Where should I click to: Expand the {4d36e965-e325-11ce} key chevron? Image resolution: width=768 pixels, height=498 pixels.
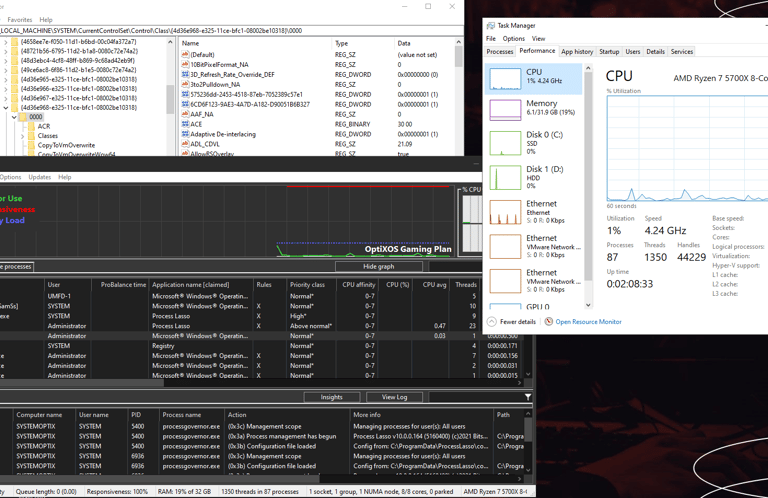5,79
